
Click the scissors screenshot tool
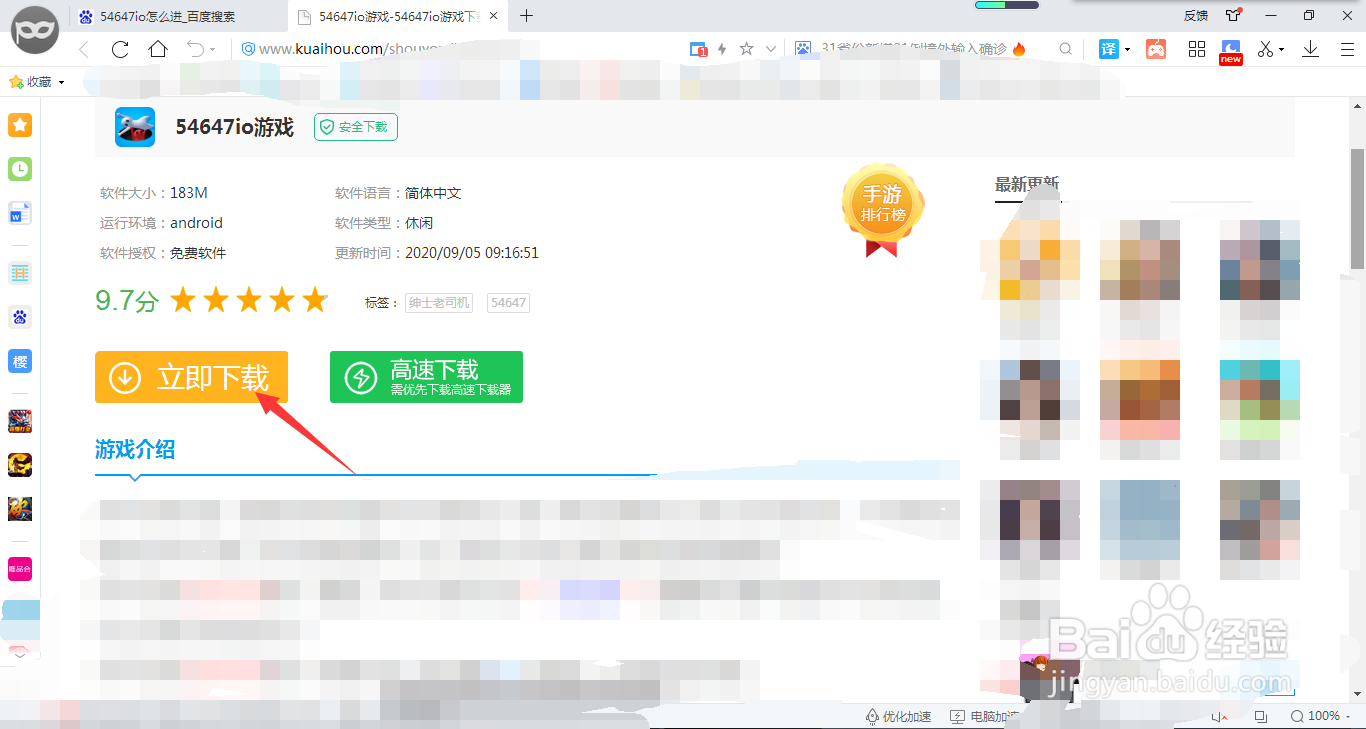[1266, 49]
